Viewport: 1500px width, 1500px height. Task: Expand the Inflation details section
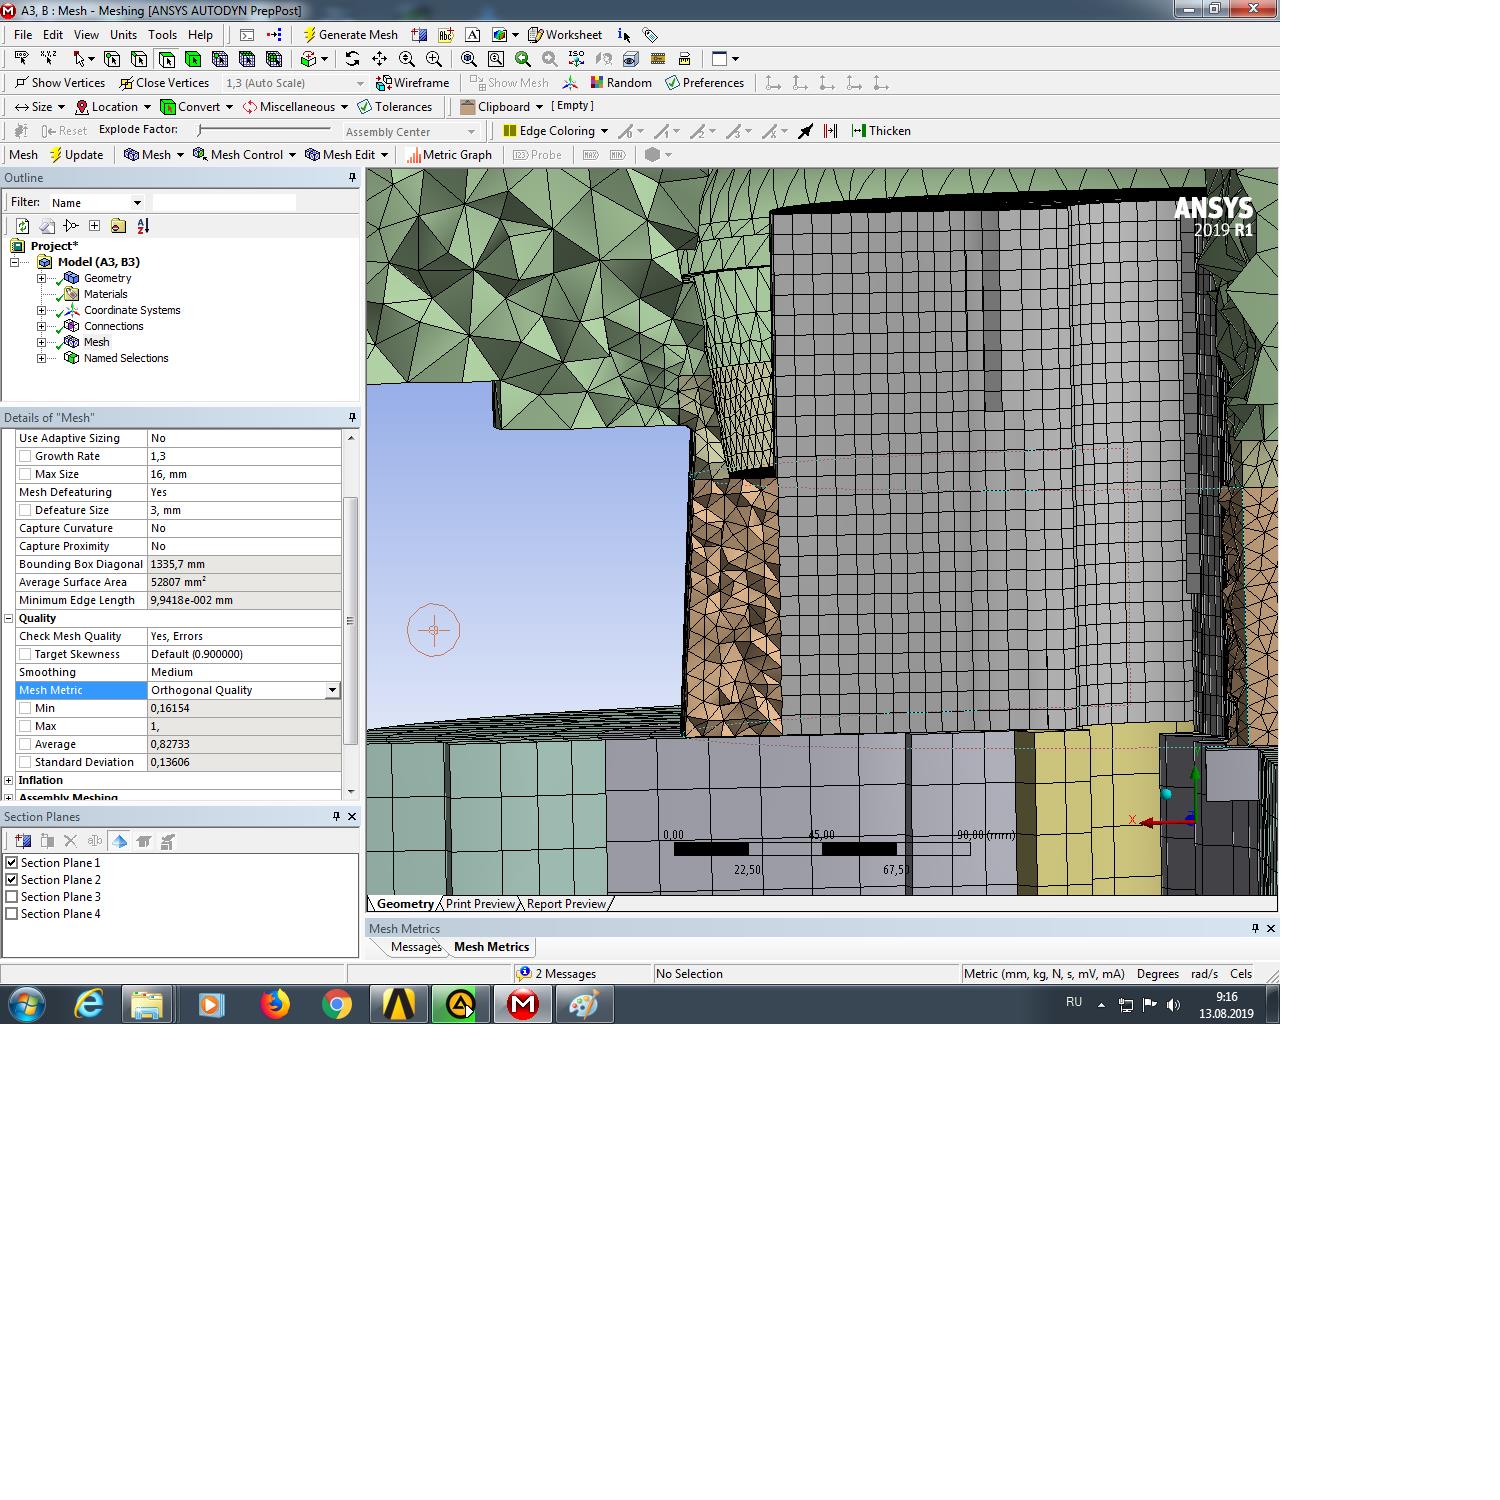tap(9, 780)
